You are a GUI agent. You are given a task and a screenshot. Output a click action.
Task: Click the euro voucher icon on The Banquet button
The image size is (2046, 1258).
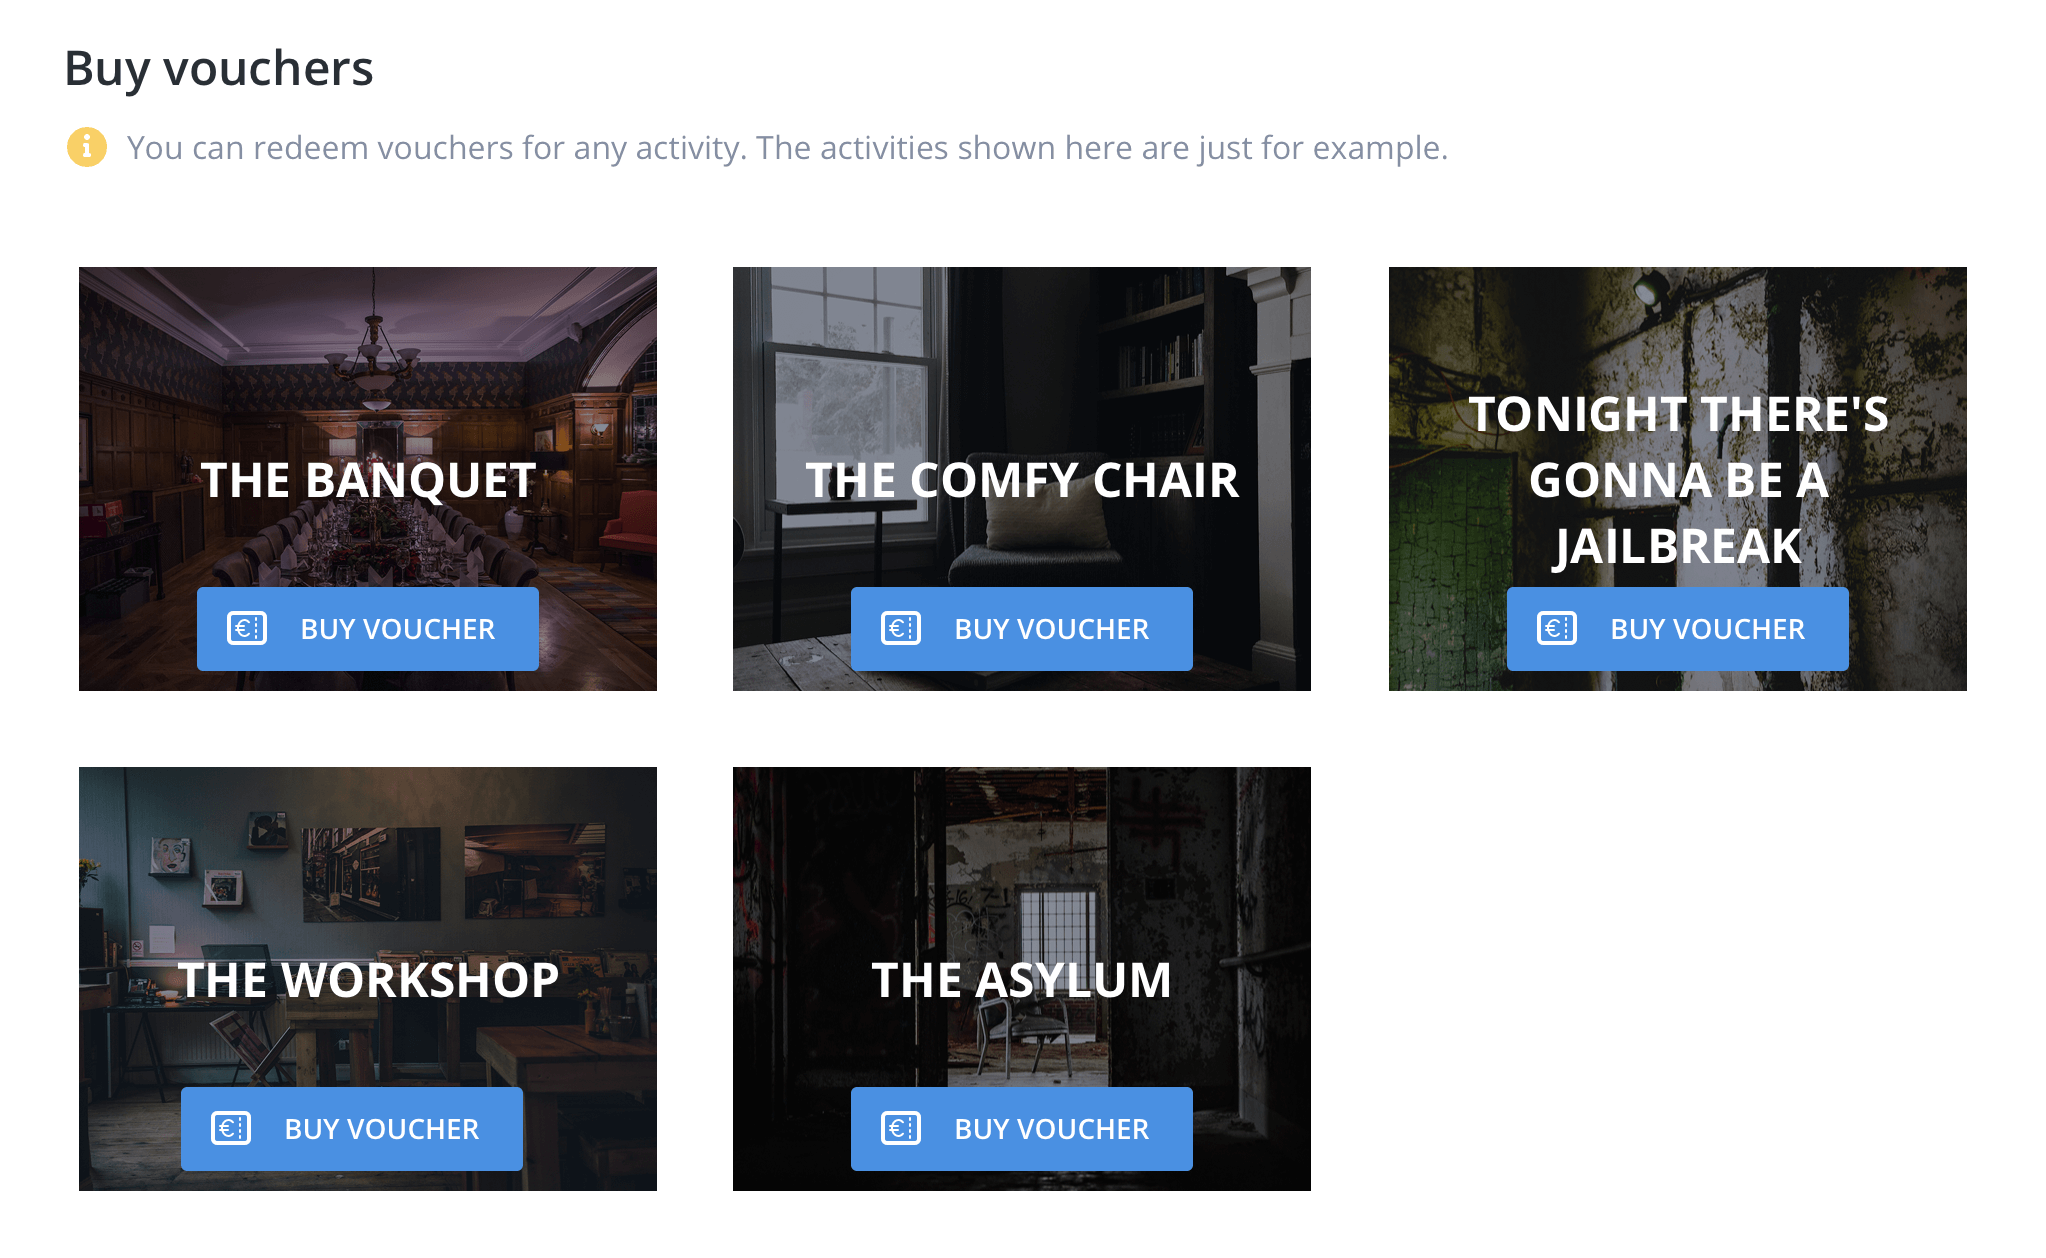coord(247,628)
